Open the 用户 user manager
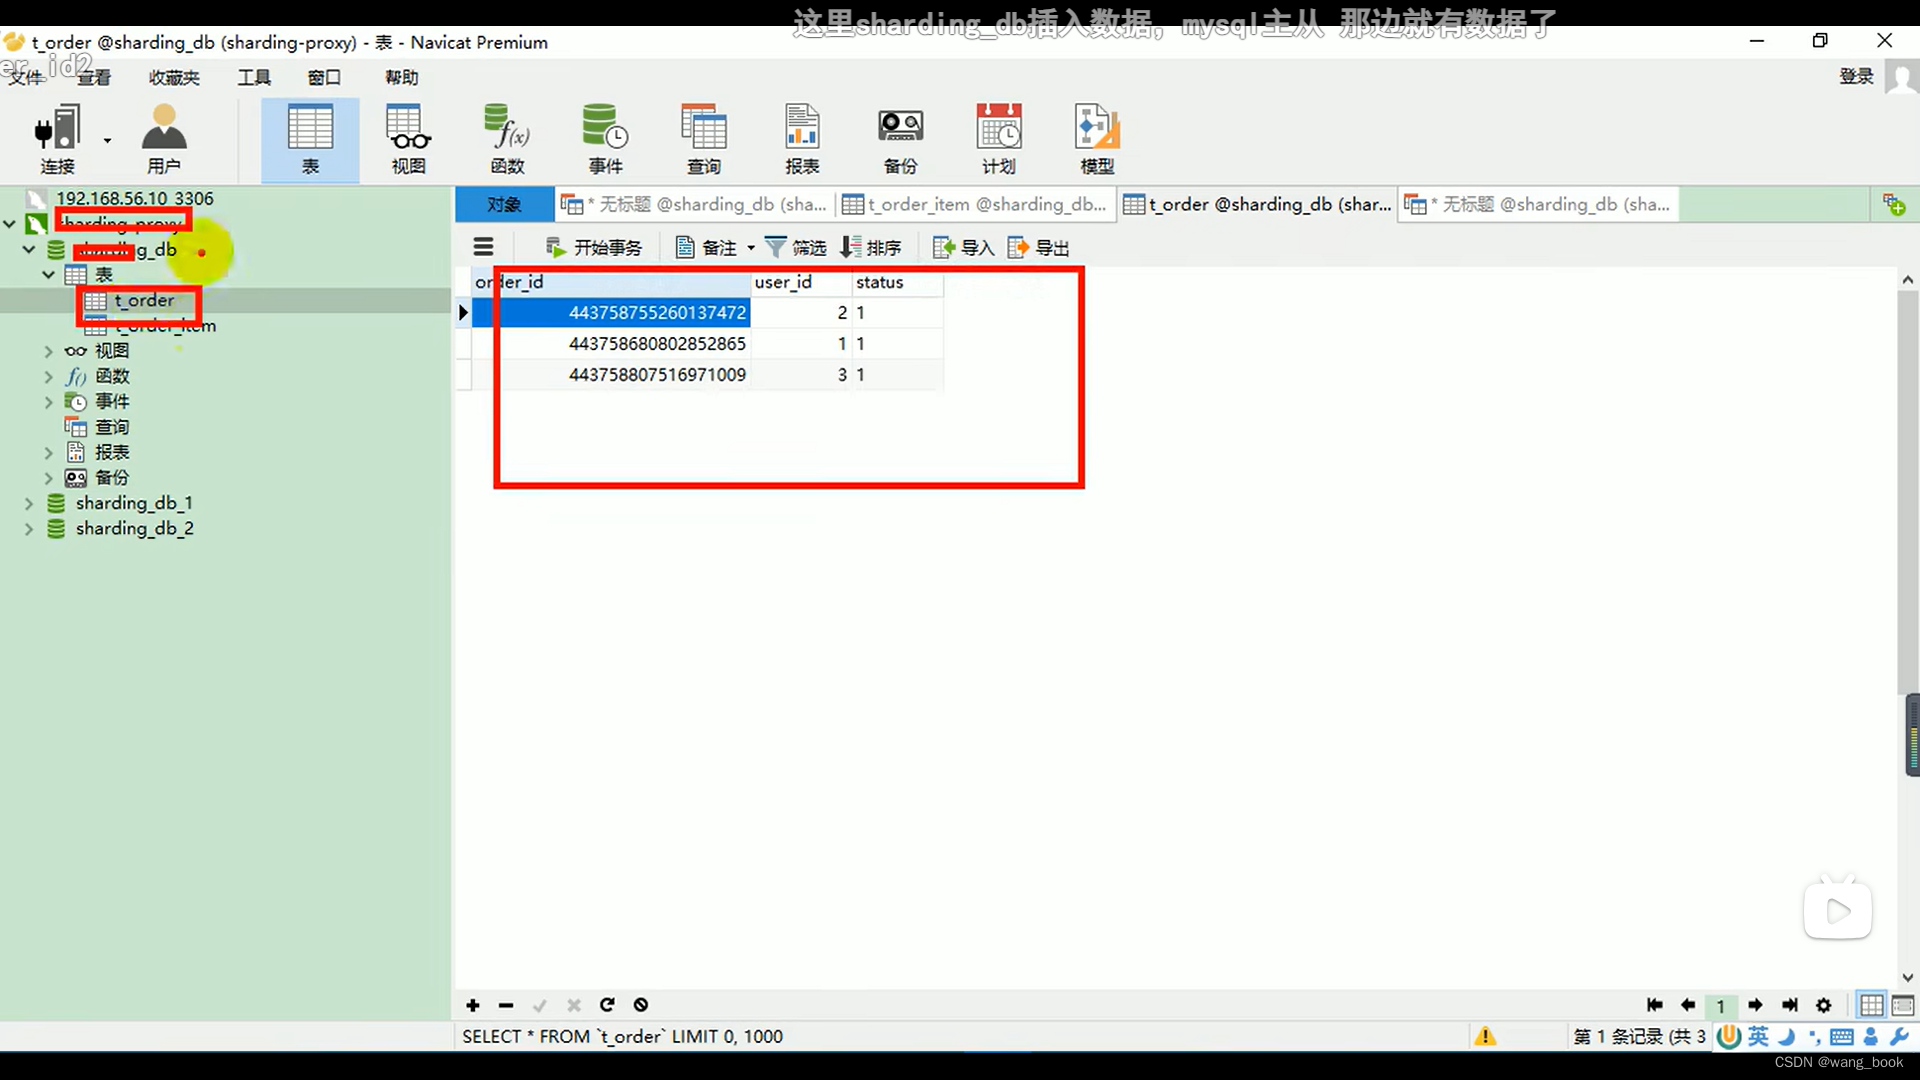 pos(164,139)
